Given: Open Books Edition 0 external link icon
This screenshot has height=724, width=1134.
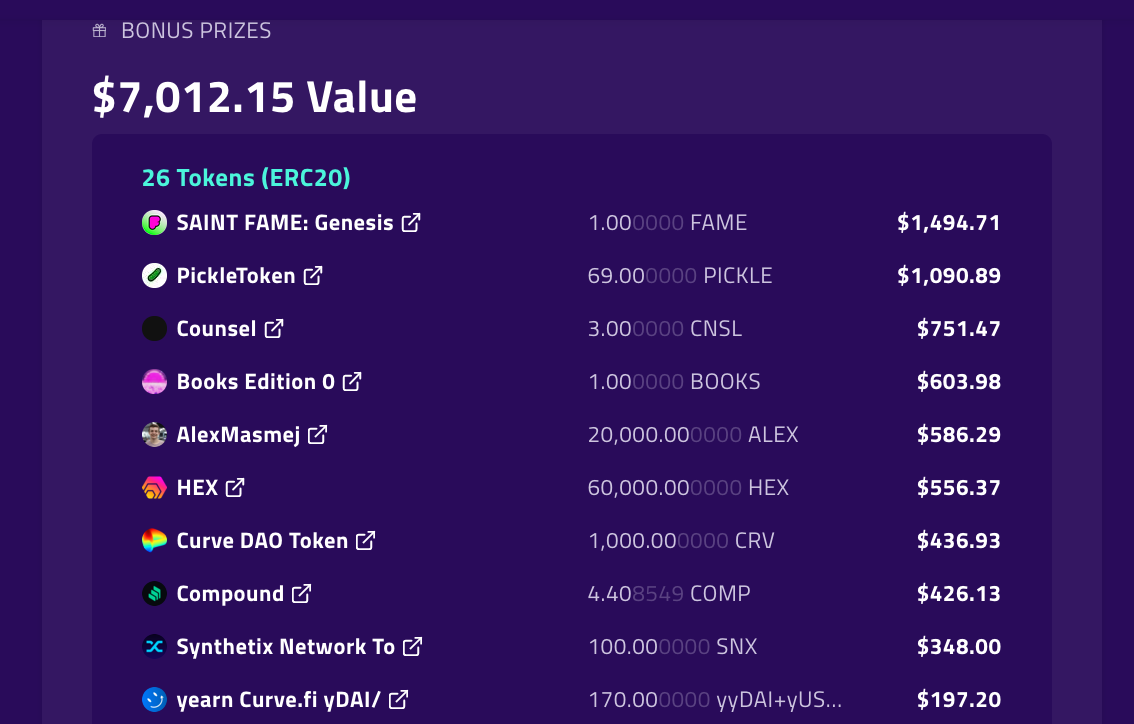Looking at the screenshot, I should [351, 381].
